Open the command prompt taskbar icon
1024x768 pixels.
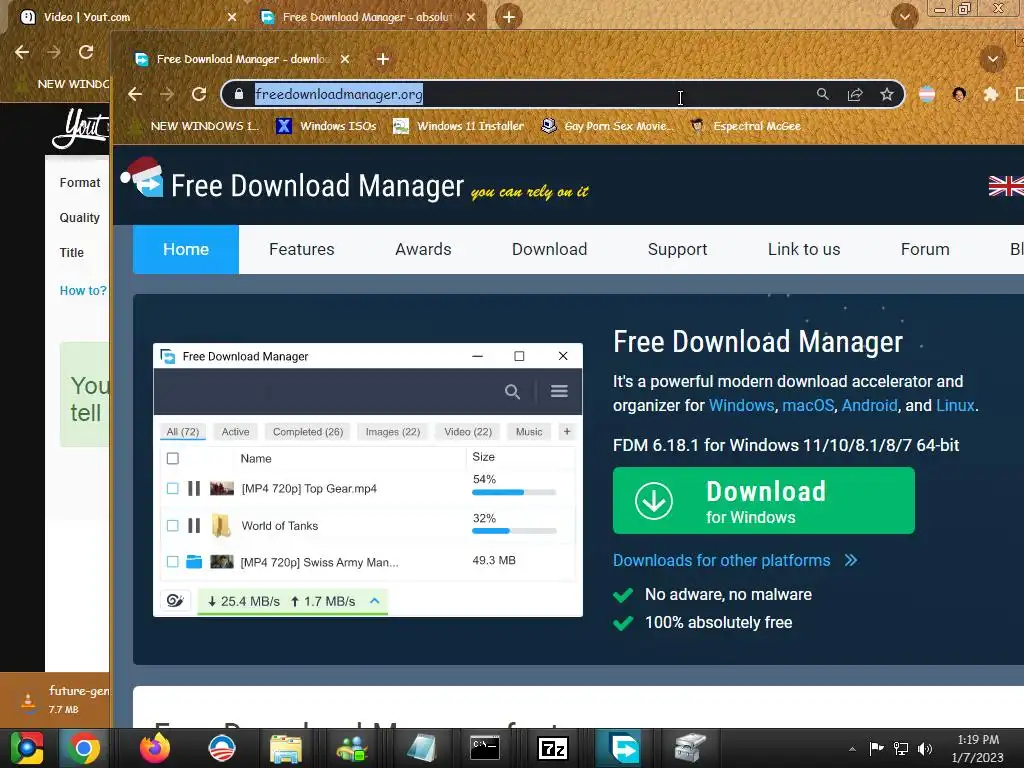click(485, 748)
